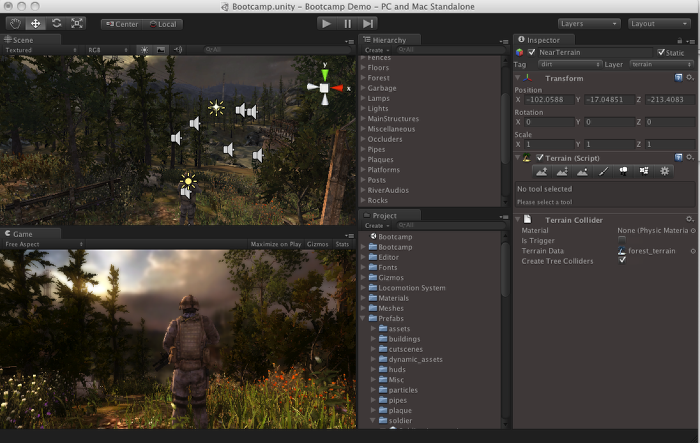Select the Scale tool

(x=77, y=23)
